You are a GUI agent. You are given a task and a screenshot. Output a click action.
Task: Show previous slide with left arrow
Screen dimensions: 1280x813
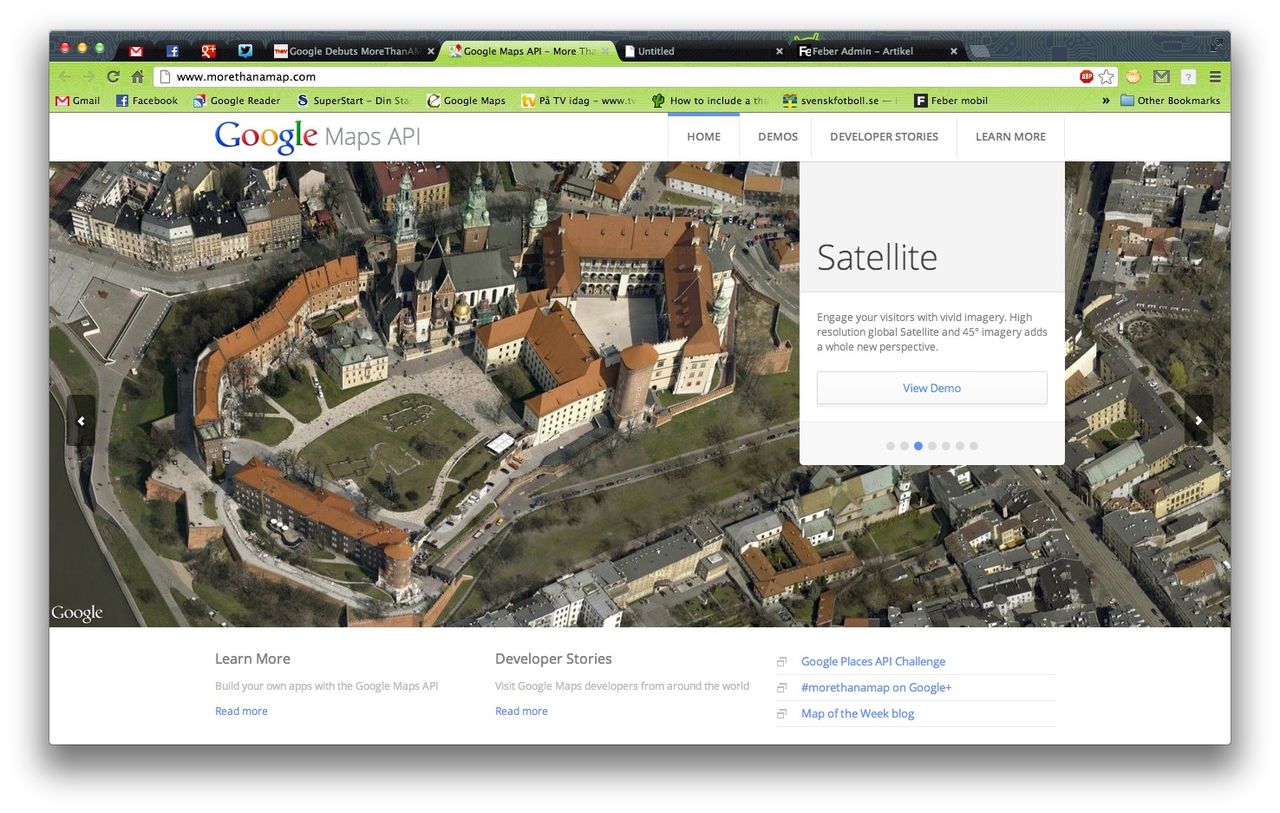pyautogui.click(x=81, y=421)
